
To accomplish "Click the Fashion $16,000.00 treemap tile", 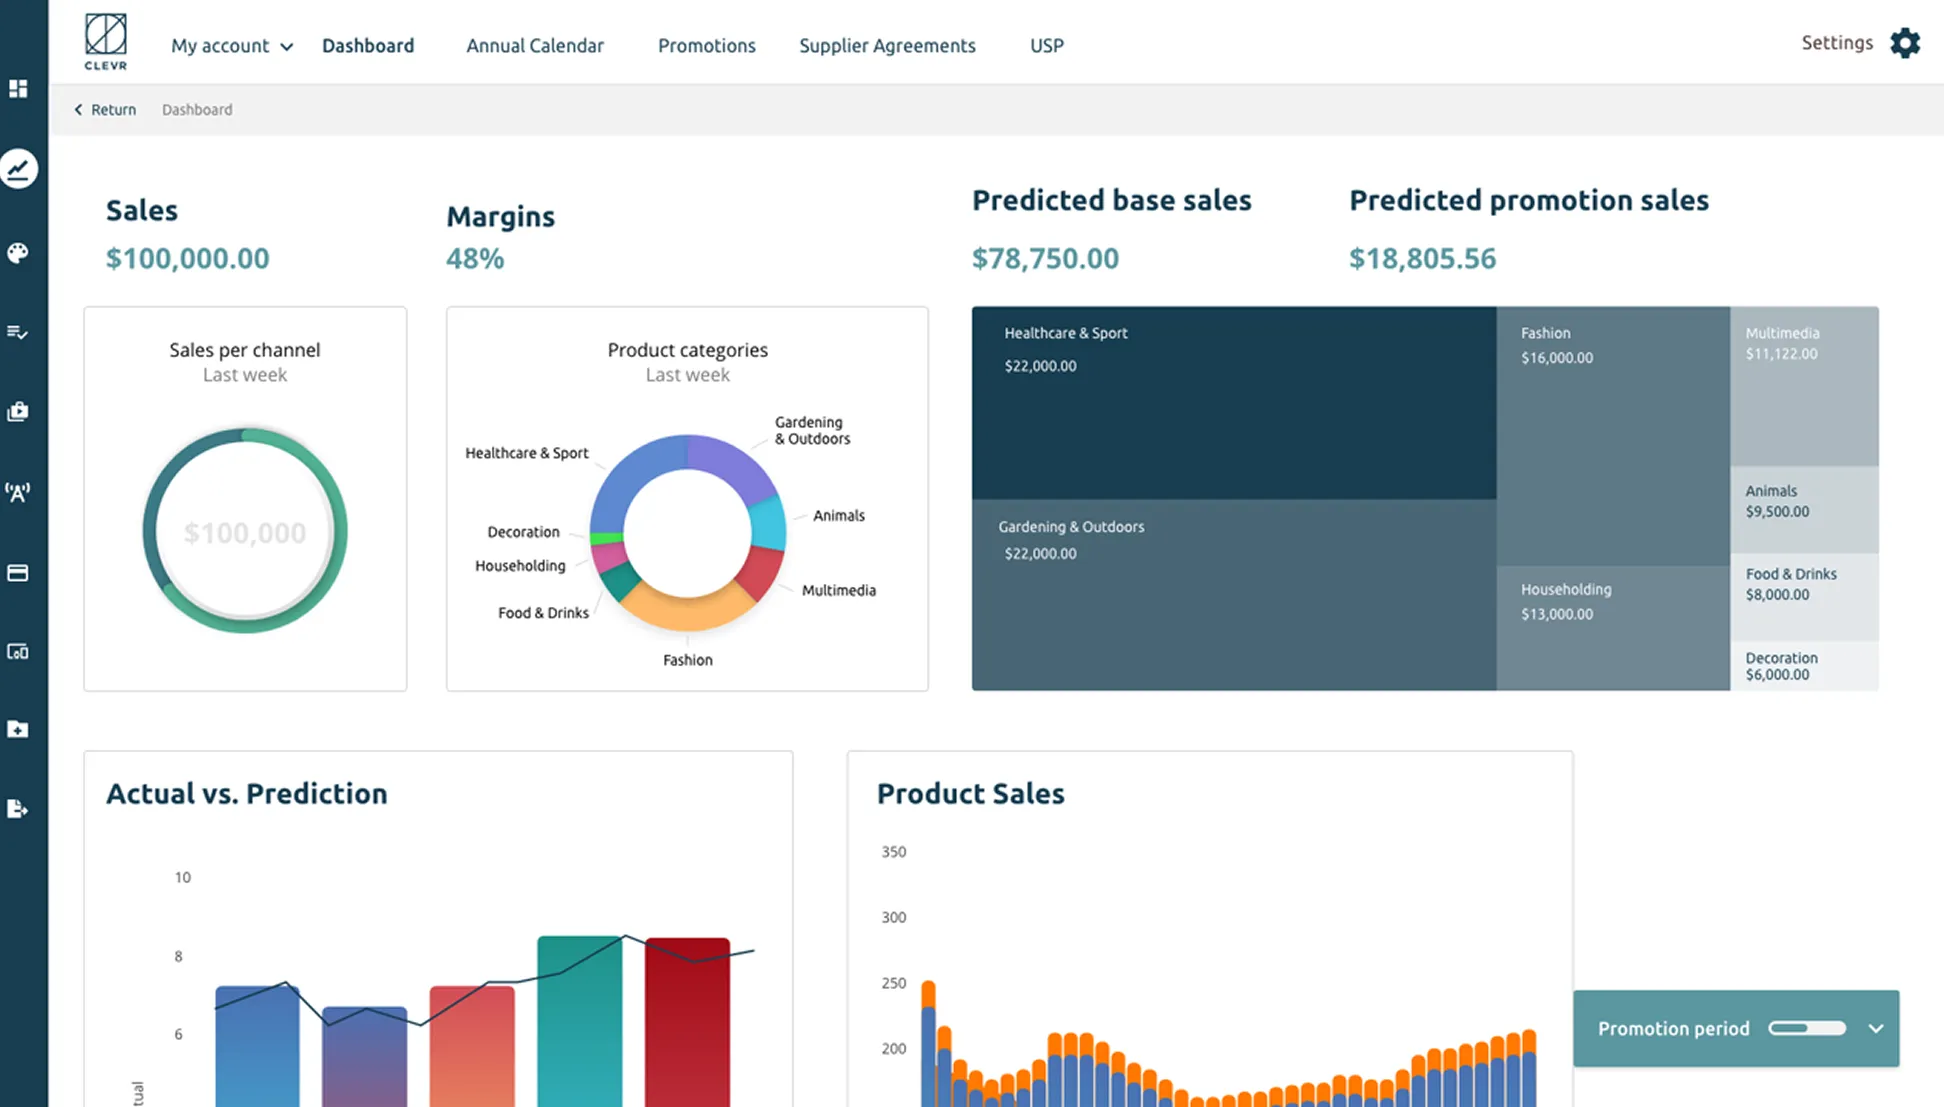I will (x=1613, y=436).
